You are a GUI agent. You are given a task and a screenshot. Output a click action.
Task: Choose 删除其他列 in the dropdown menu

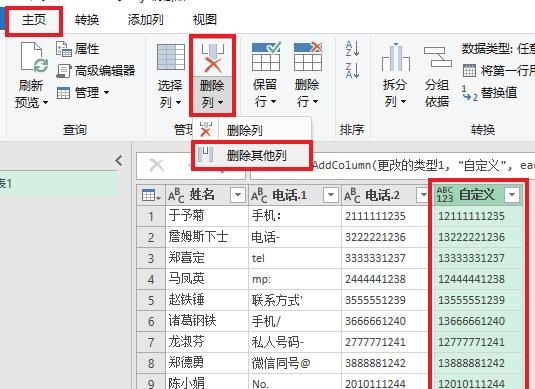tap(252, 156)
